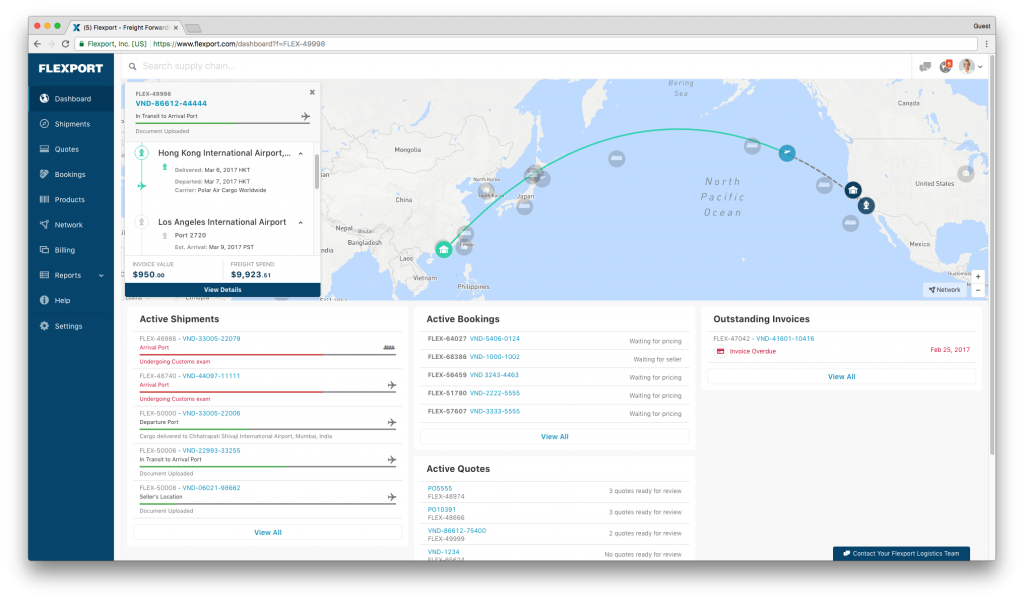Click airplane icon on FLEX-50006 row
1024x601 pixels.
tap(392, 460)
